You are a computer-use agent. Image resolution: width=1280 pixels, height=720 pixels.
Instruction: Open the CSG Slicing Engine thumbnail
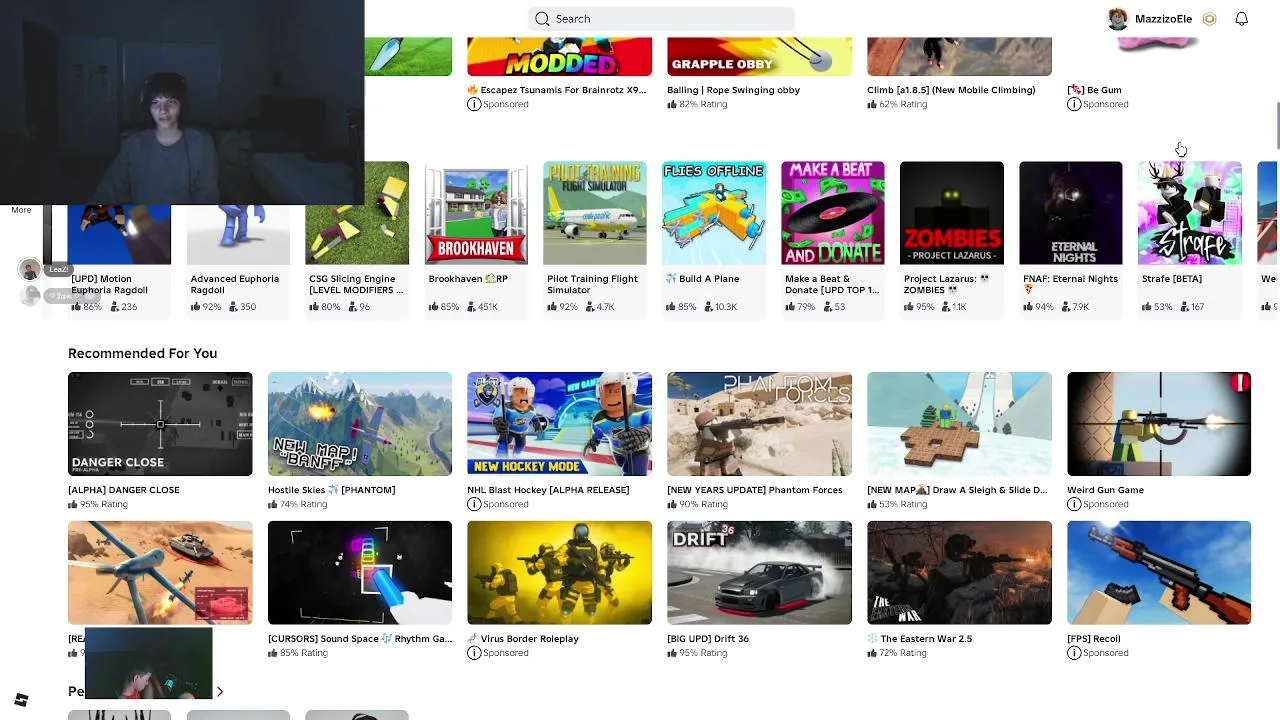(357, 213)
